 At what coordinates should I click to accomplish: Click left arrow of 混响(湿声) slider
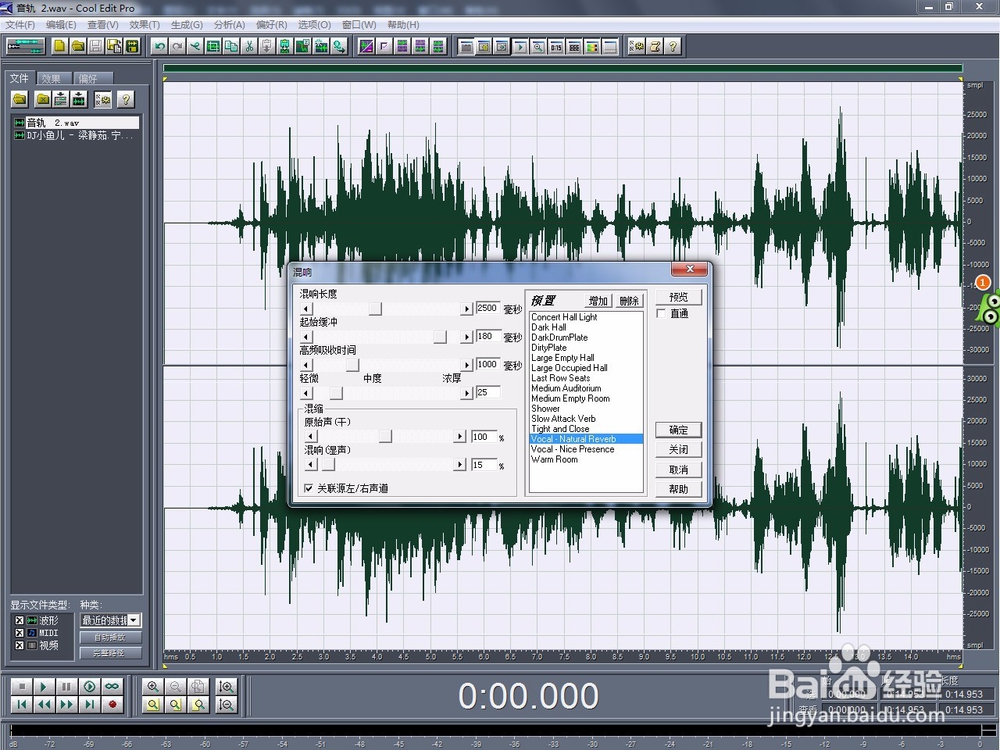click(x=311, y=465)
